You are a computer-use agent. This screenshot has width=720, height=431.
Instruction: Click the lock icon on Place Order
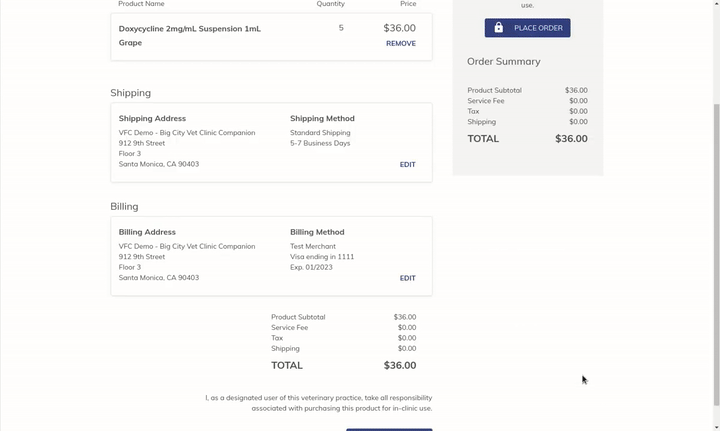tap(499, 28)
